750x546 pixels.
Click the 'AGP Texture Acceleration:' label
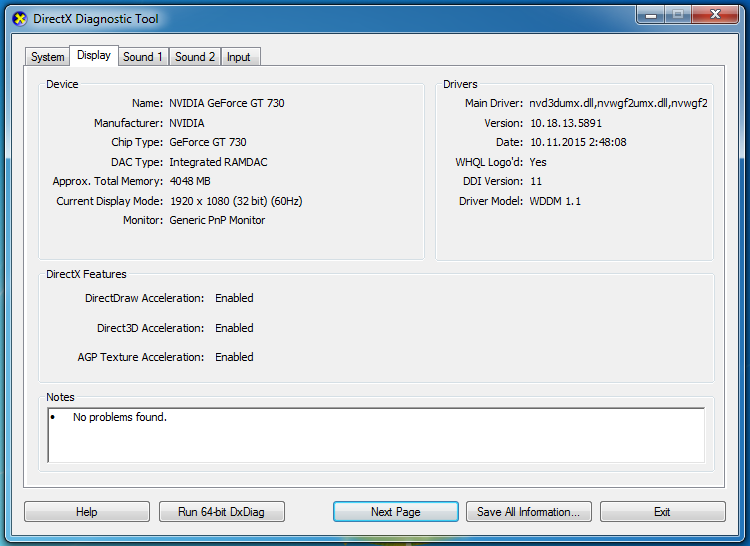[x=141, y=357]
